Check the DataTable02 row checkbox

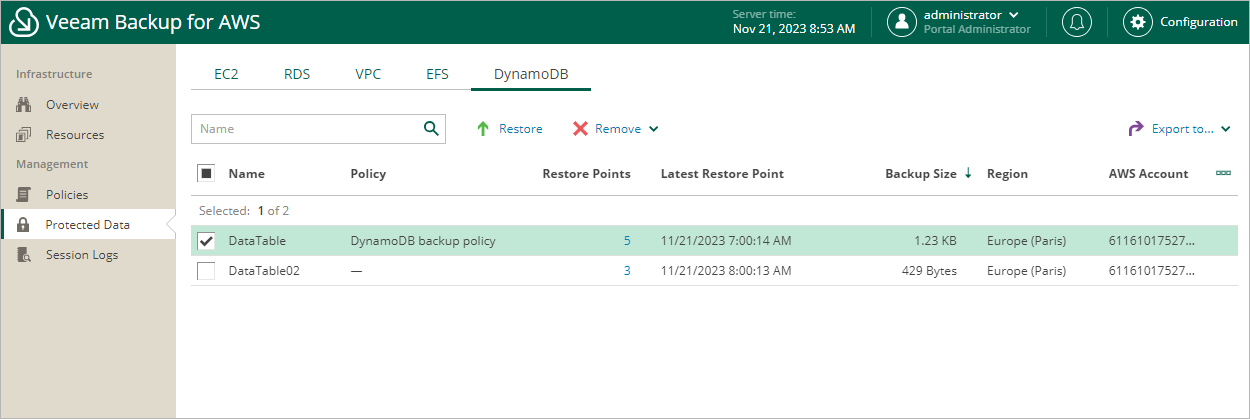click(206, 271)
